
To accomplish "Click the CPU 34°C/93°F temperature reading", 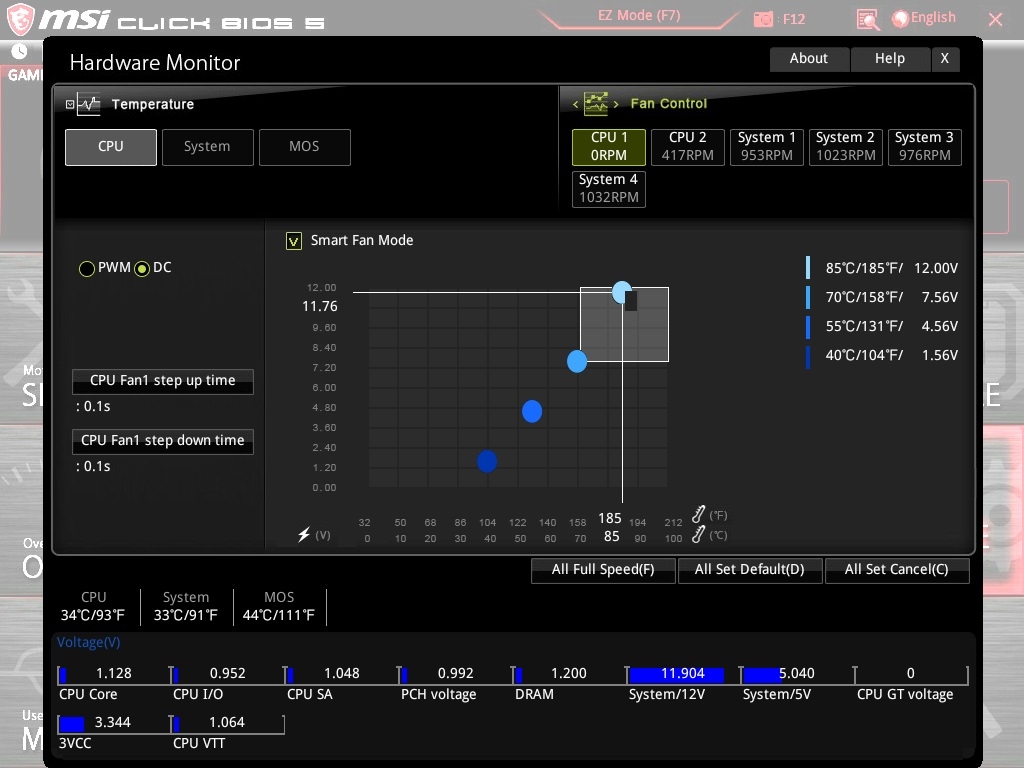I will 93,607.
